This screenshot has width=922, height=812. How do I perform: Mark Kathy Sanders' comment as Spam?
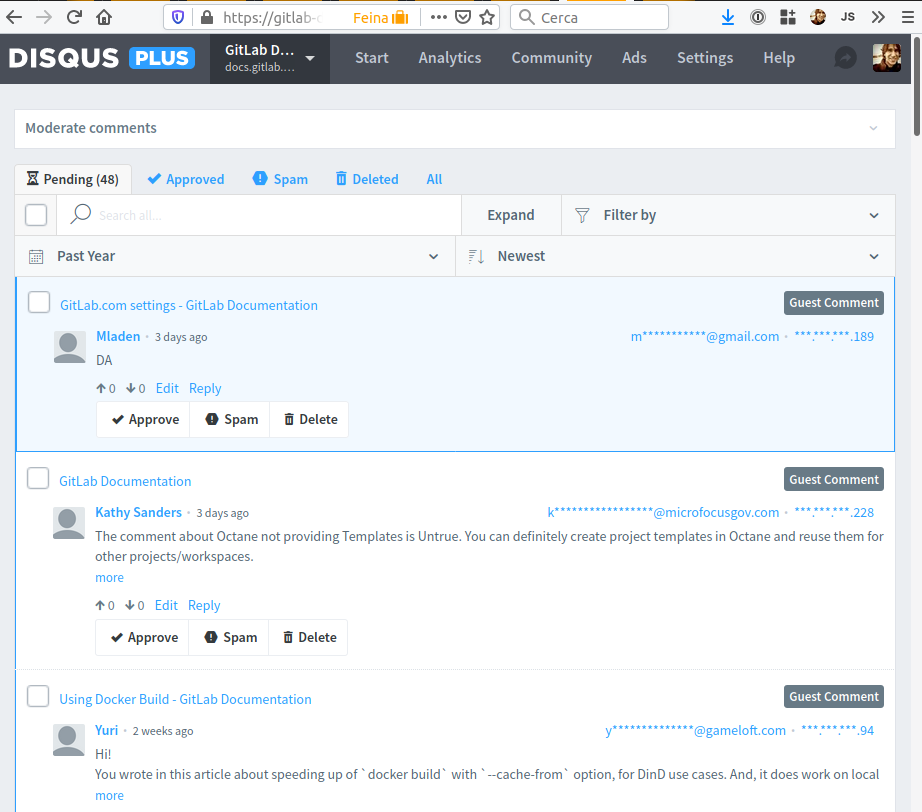229,637
